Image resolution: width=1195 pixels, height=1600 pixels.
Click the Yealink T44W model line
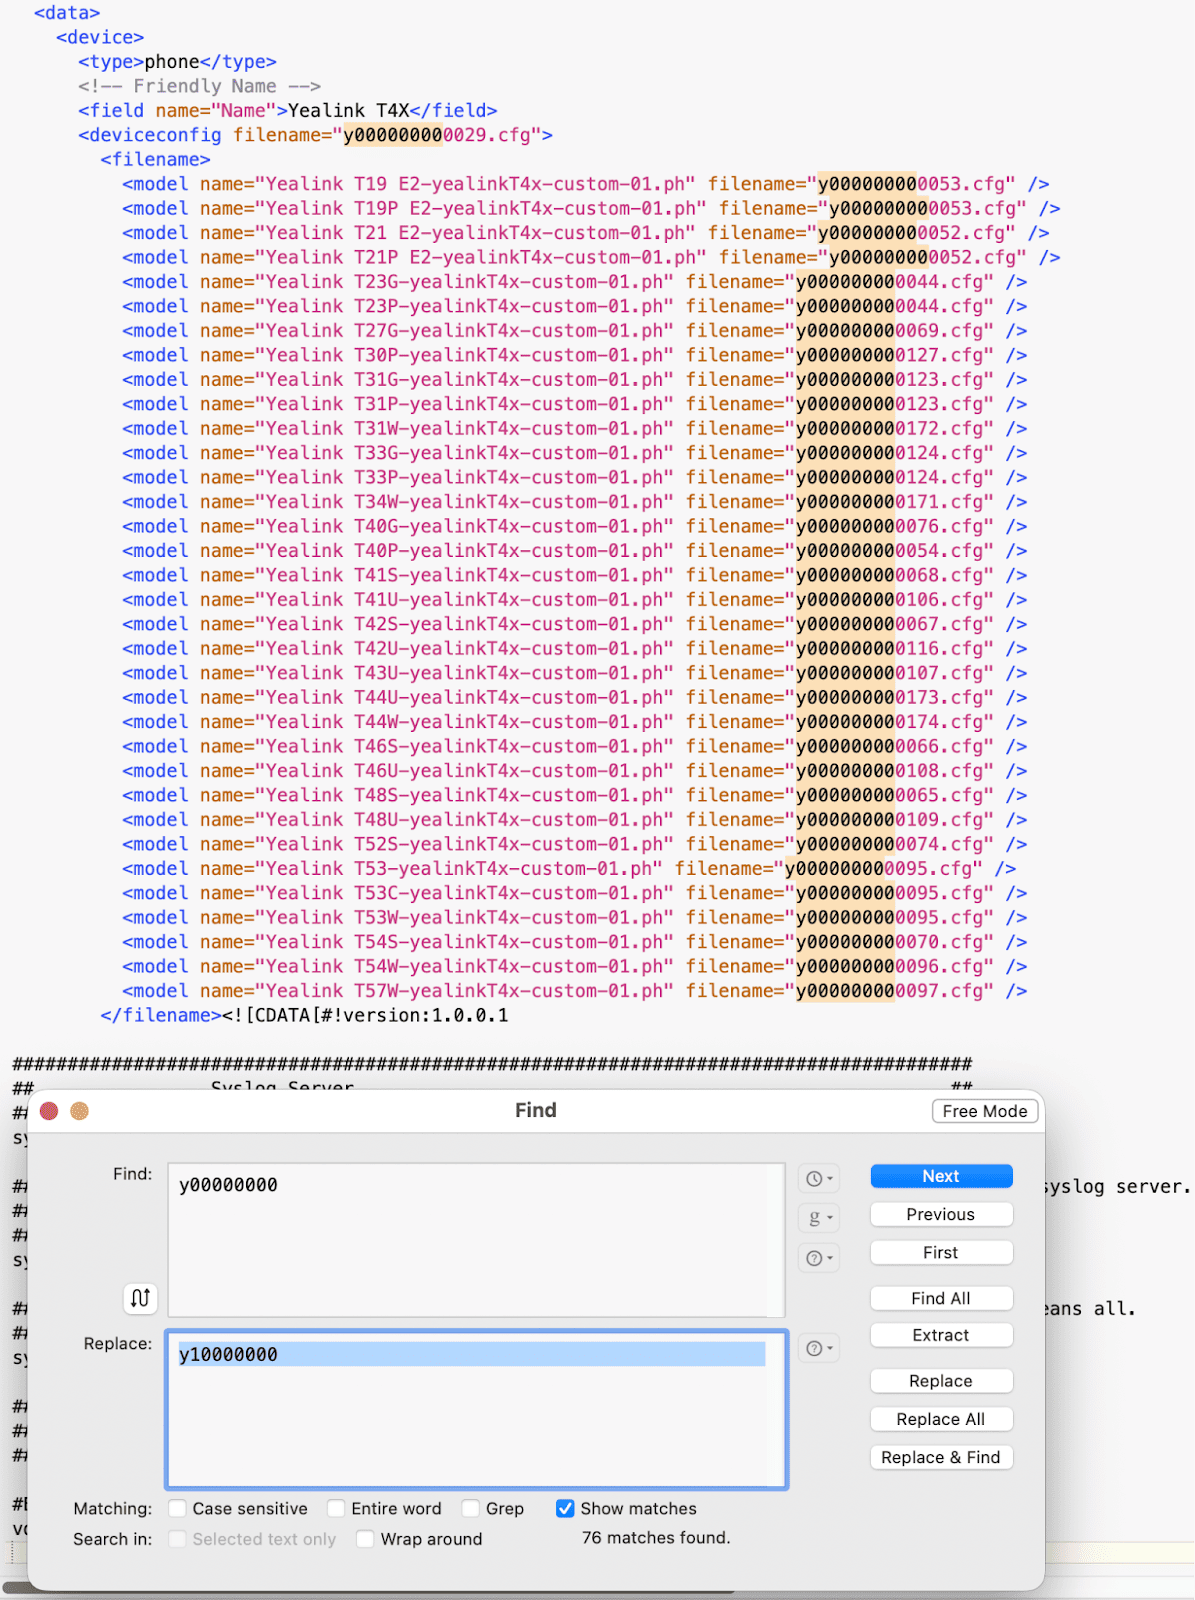coord(575,722)
